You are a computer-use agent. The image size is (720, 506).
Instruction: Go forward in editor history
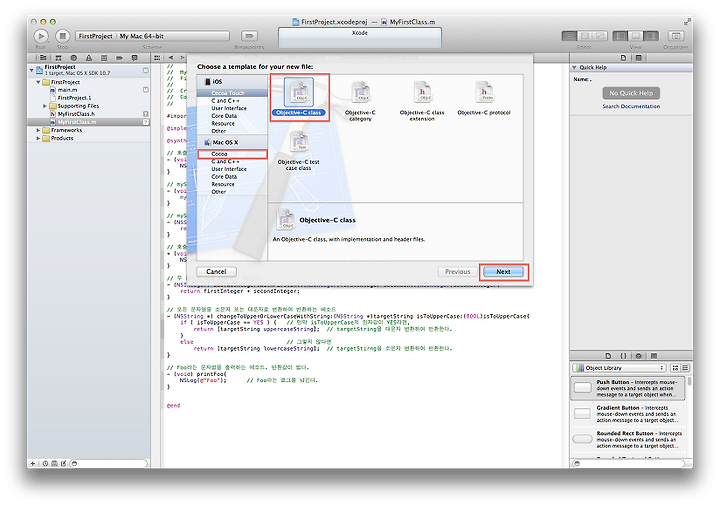182,58
